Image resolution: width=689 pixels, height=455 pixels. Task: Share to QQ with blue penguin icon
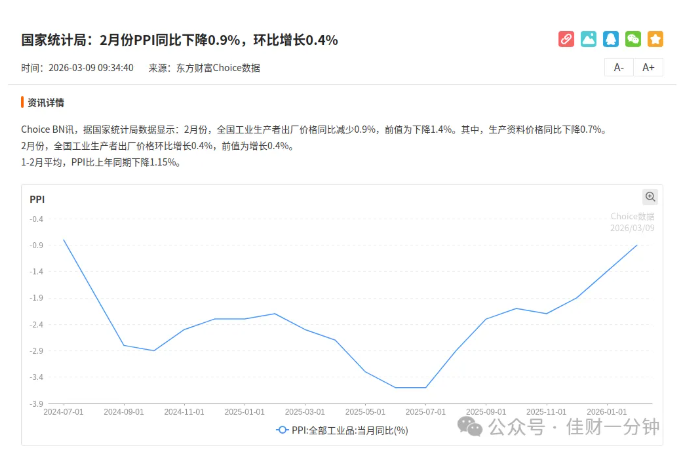(611, 39)
